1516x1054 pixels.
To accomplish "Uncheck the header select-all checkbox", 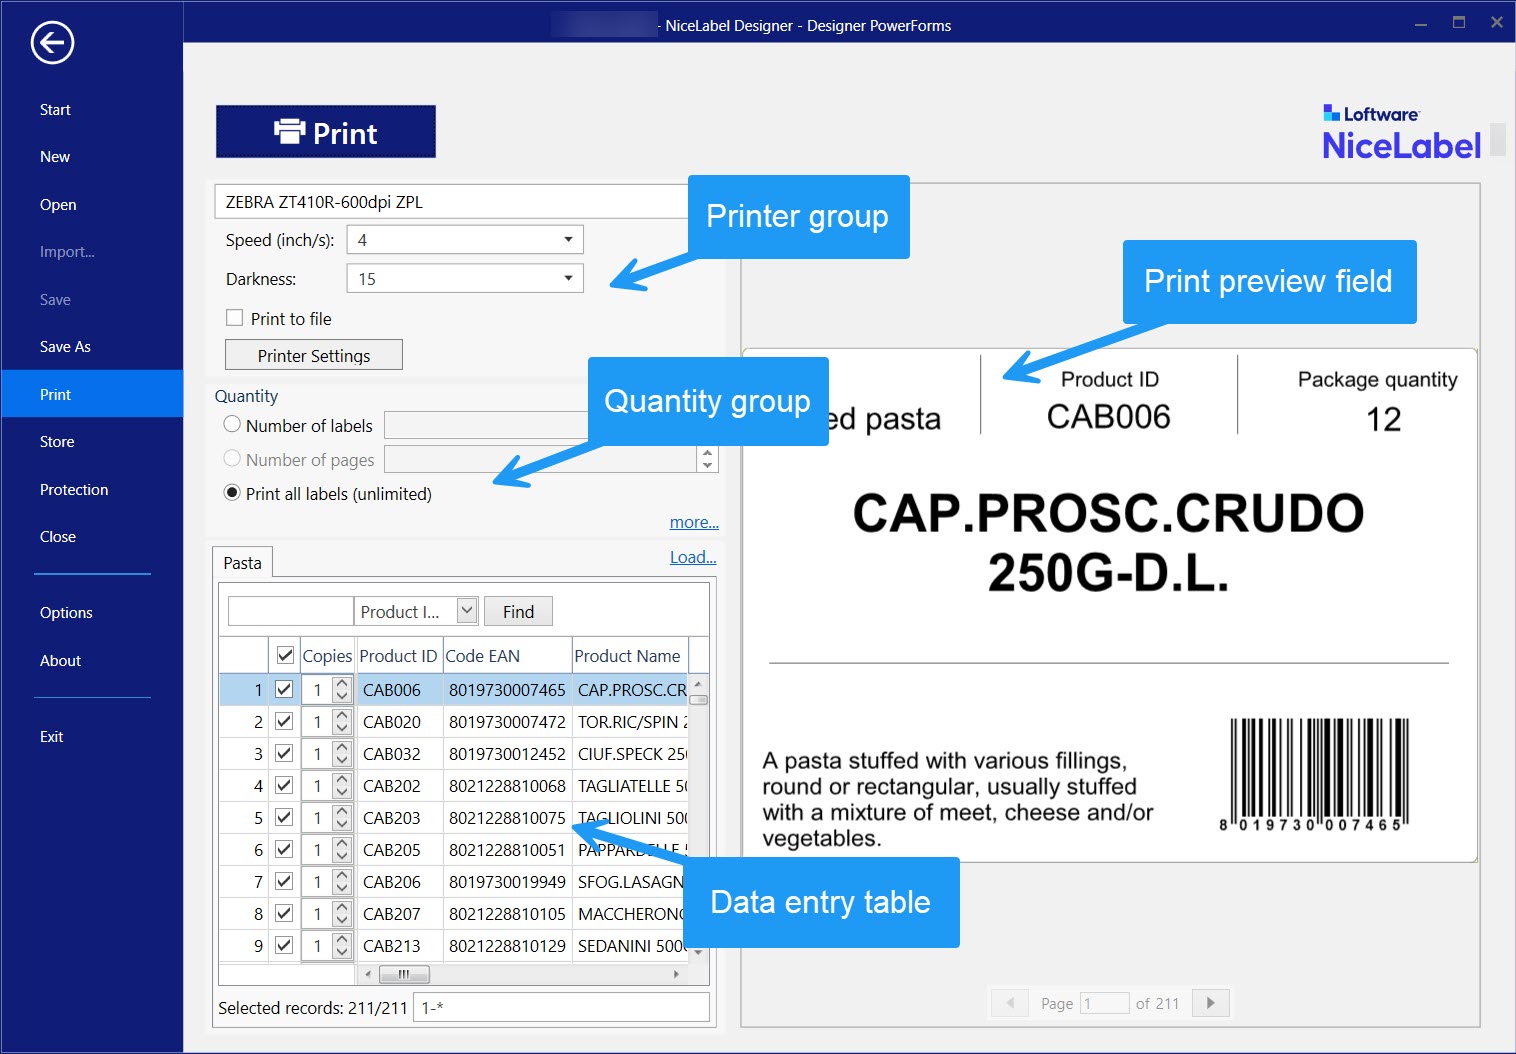I will pyautogui.click(x=285, y=656).
